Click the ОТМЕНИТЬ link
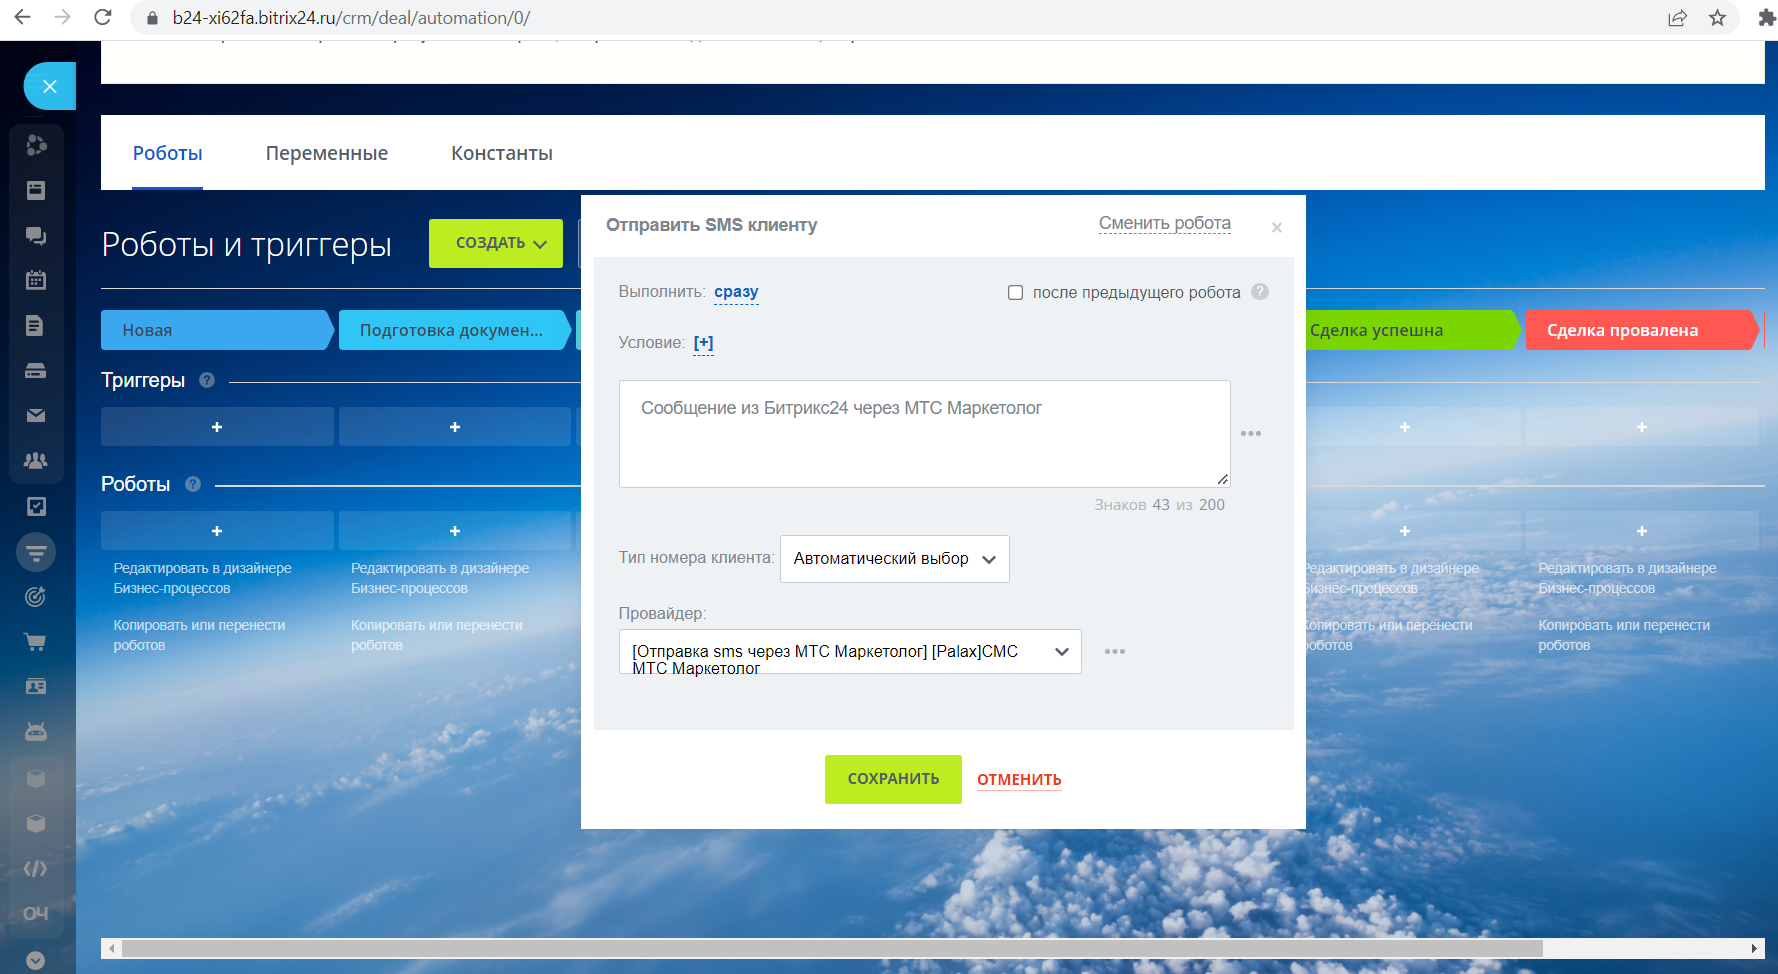Screen dimensions: 1778x974 1019,780
